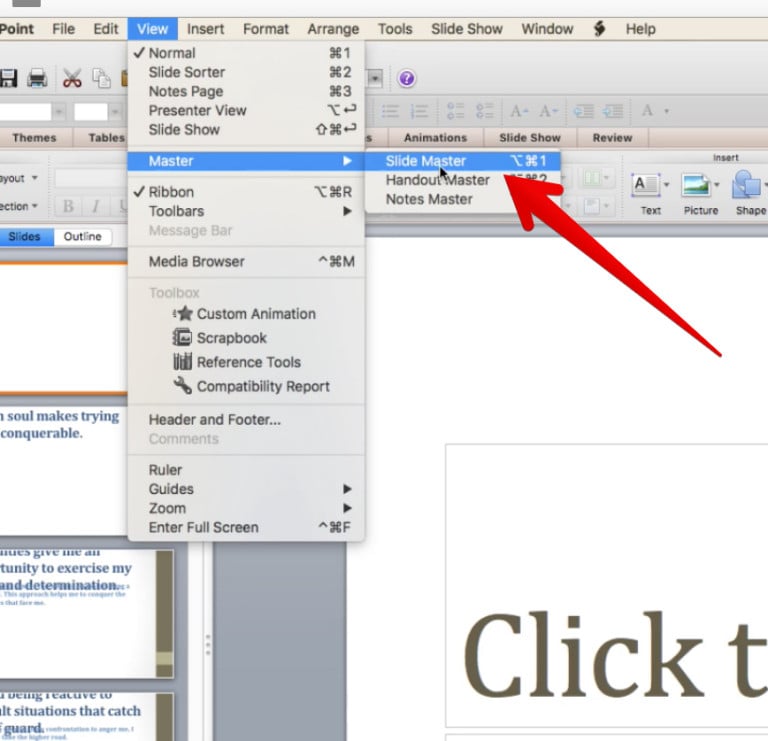This screenshot has width=768, height=741.
Task: Select Slide Master in submenu
Action: pos(462,161)
